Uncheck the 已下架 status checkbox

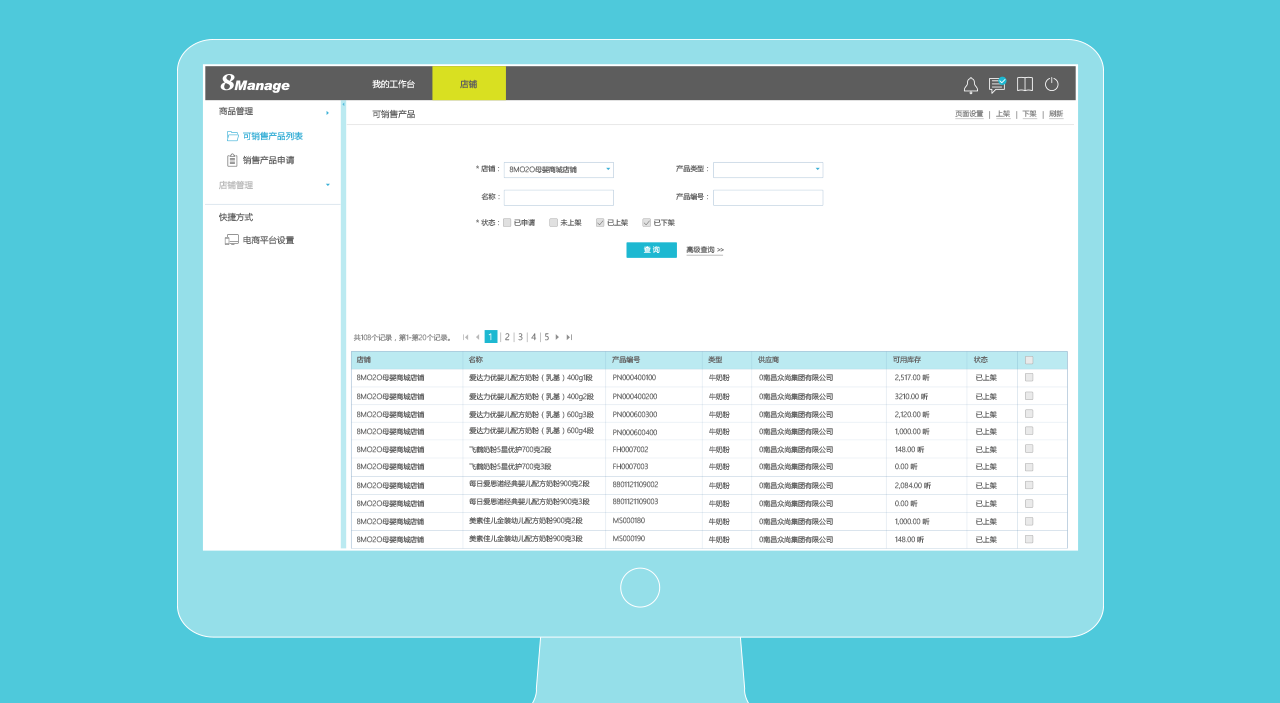(646, 223)
